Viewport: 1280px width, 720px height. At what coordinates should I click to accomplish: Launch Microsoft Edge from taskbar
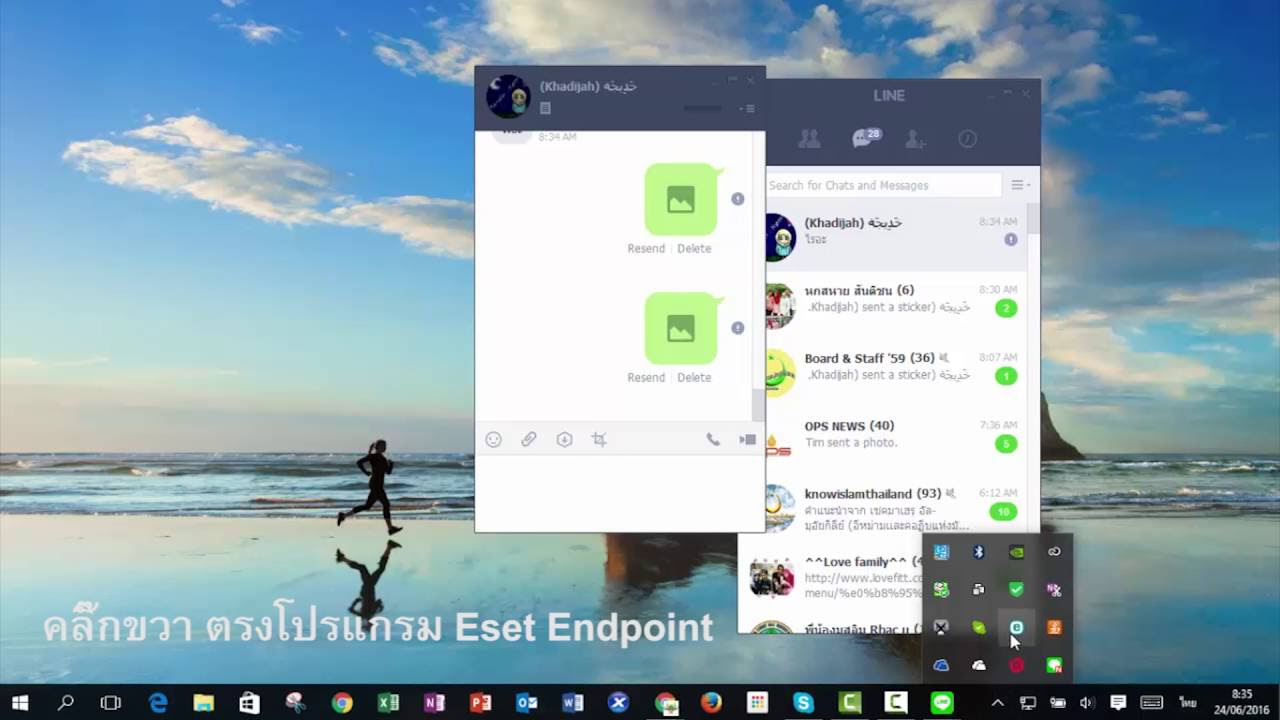[158, 703]
